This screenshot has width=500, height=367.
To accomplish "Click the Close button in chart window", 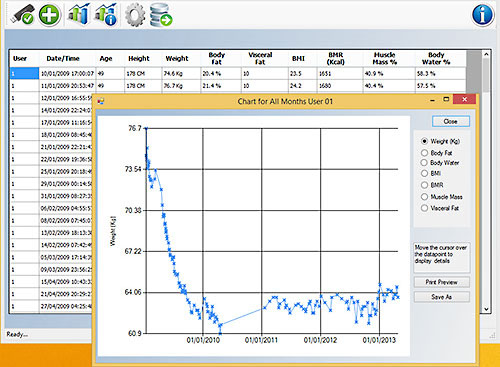I will click(451, 121).
